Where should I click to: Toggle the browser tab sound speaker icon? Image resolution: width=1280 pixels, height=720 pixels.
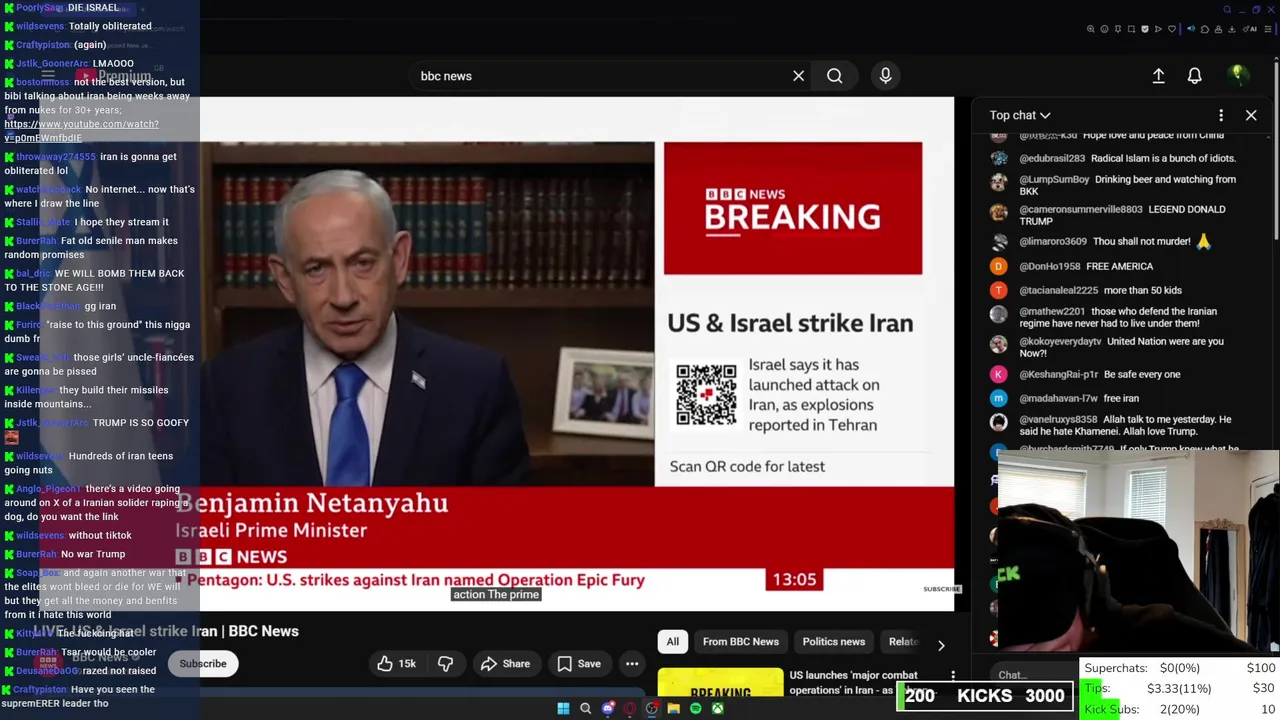tap(1191, 29)
